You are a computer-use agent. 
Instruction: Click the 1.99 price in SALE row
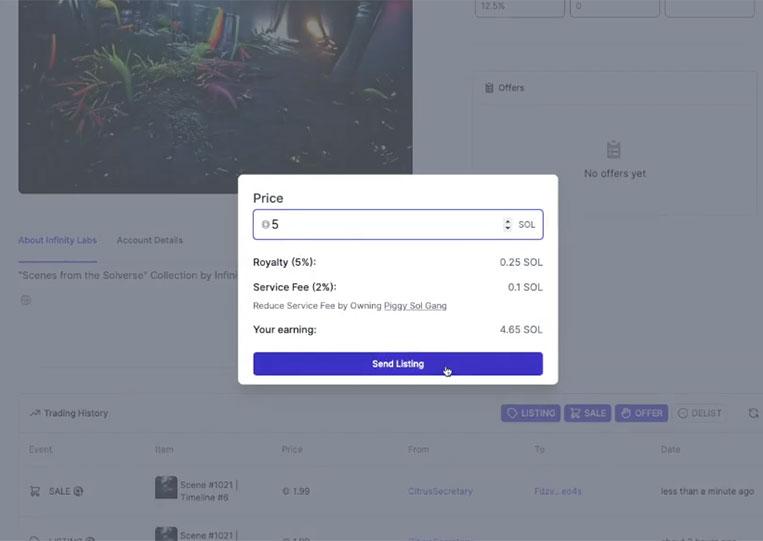296,491
